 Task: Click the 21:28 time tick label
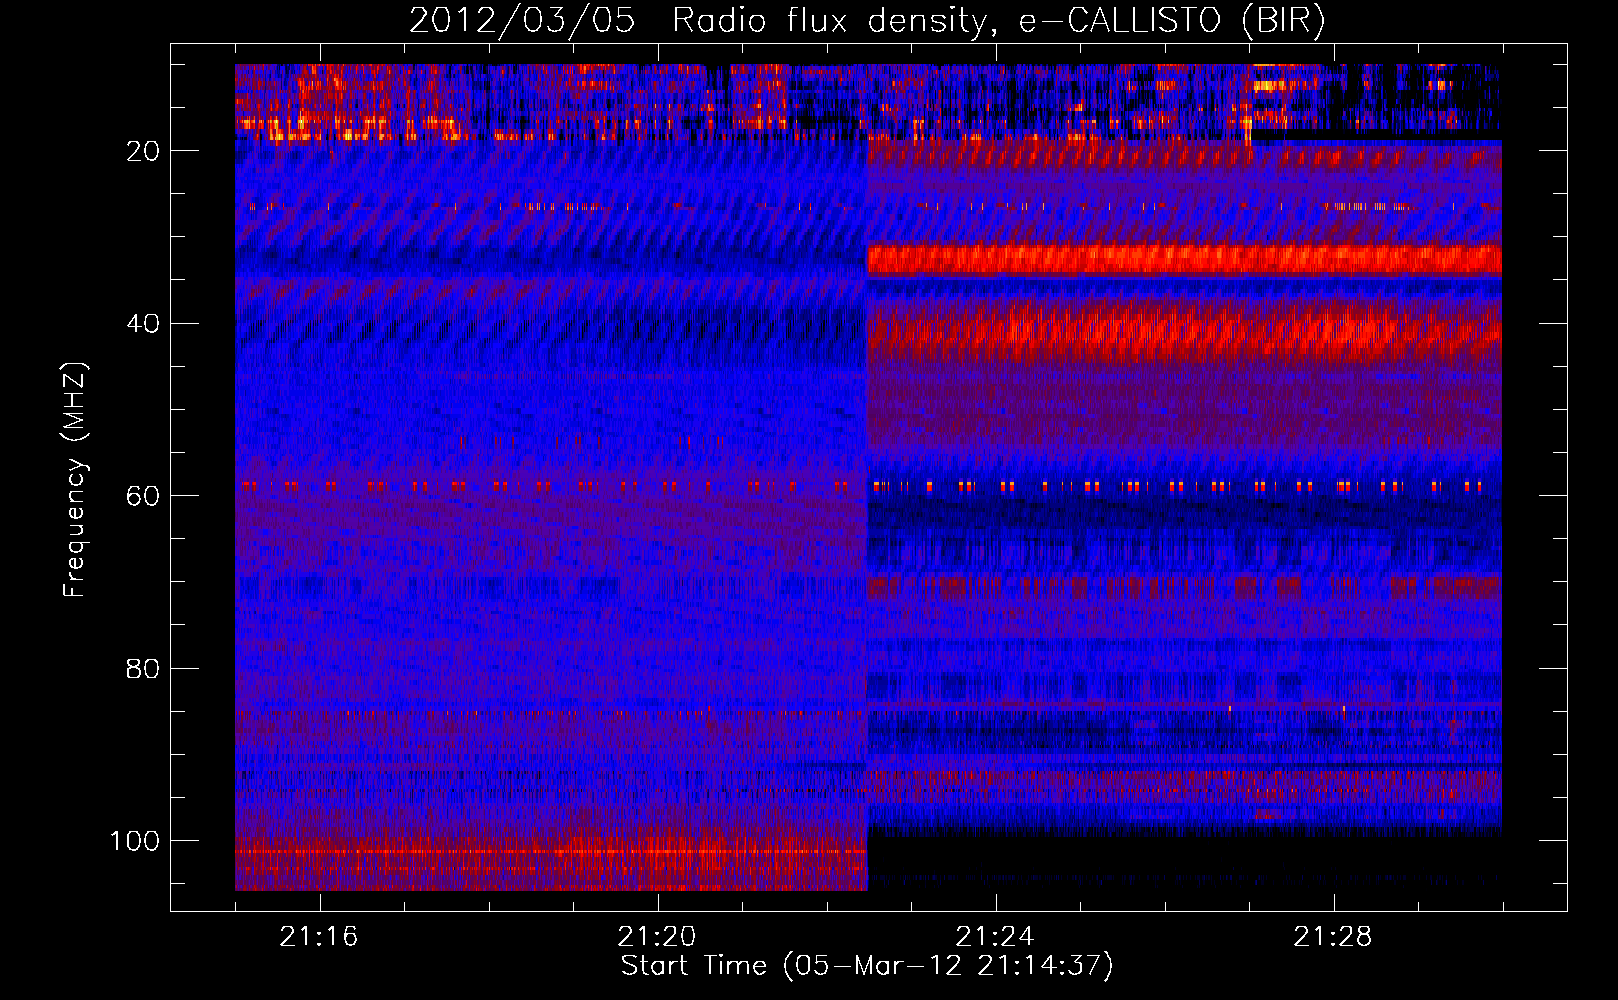1333,937
